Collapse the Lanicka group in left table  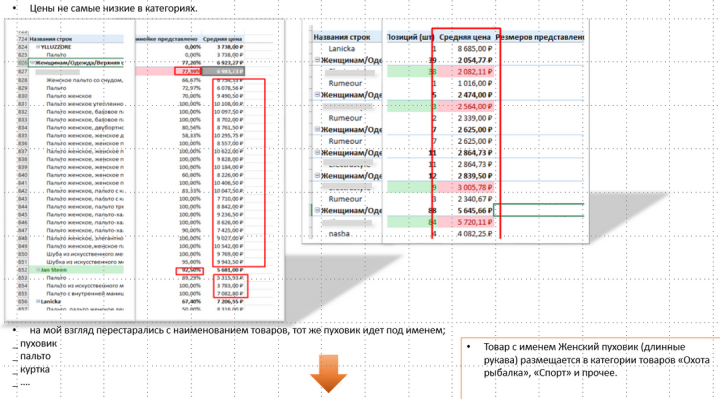[38, 302]
